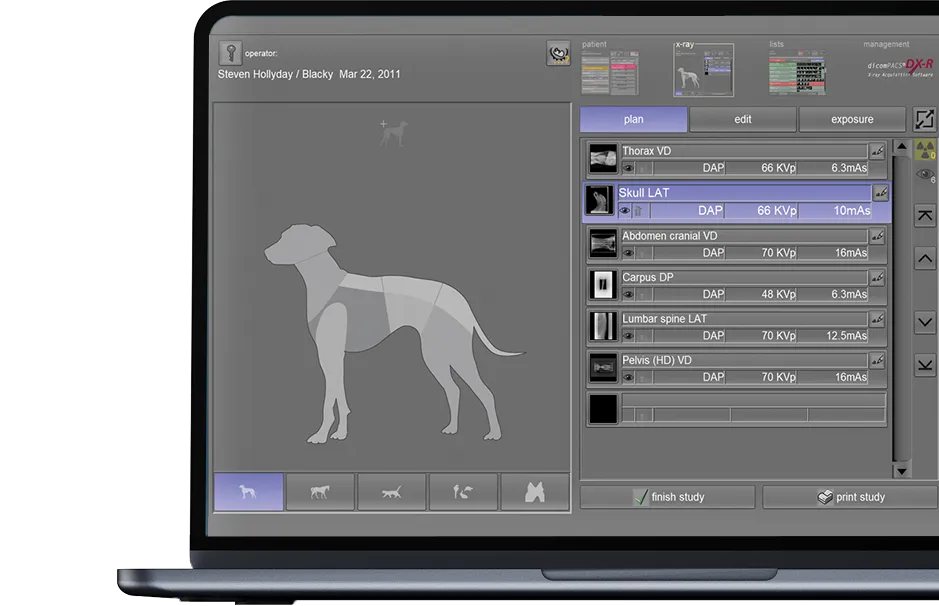Select the standing dog species button
The width and height of the screenshot is (939, 606).
[x=248, y=492]
